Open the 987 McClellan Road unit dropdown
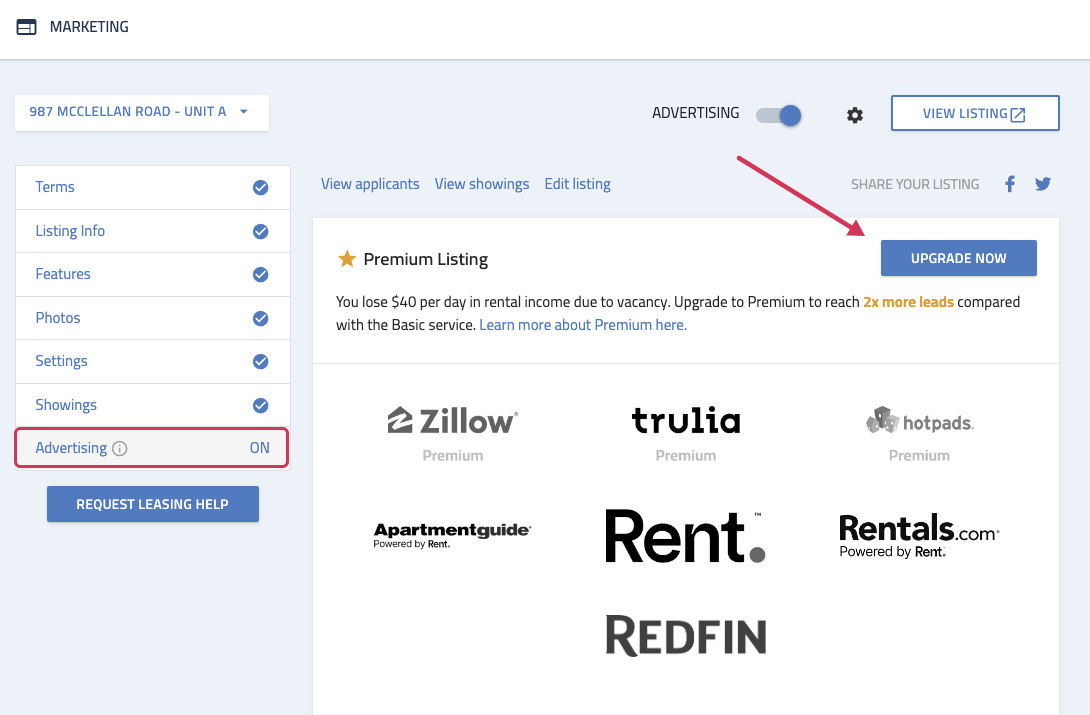 click(142, 113)
